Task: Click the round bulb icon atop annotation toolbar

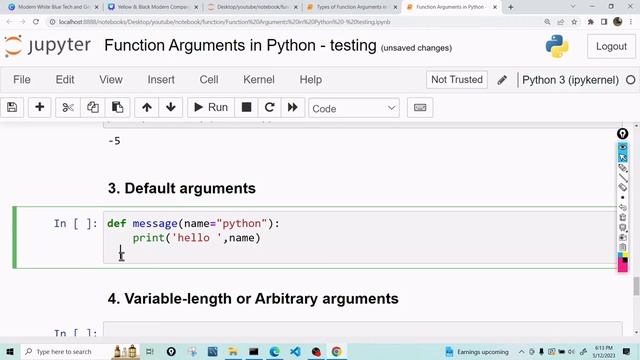Action: tap(622, 133)
